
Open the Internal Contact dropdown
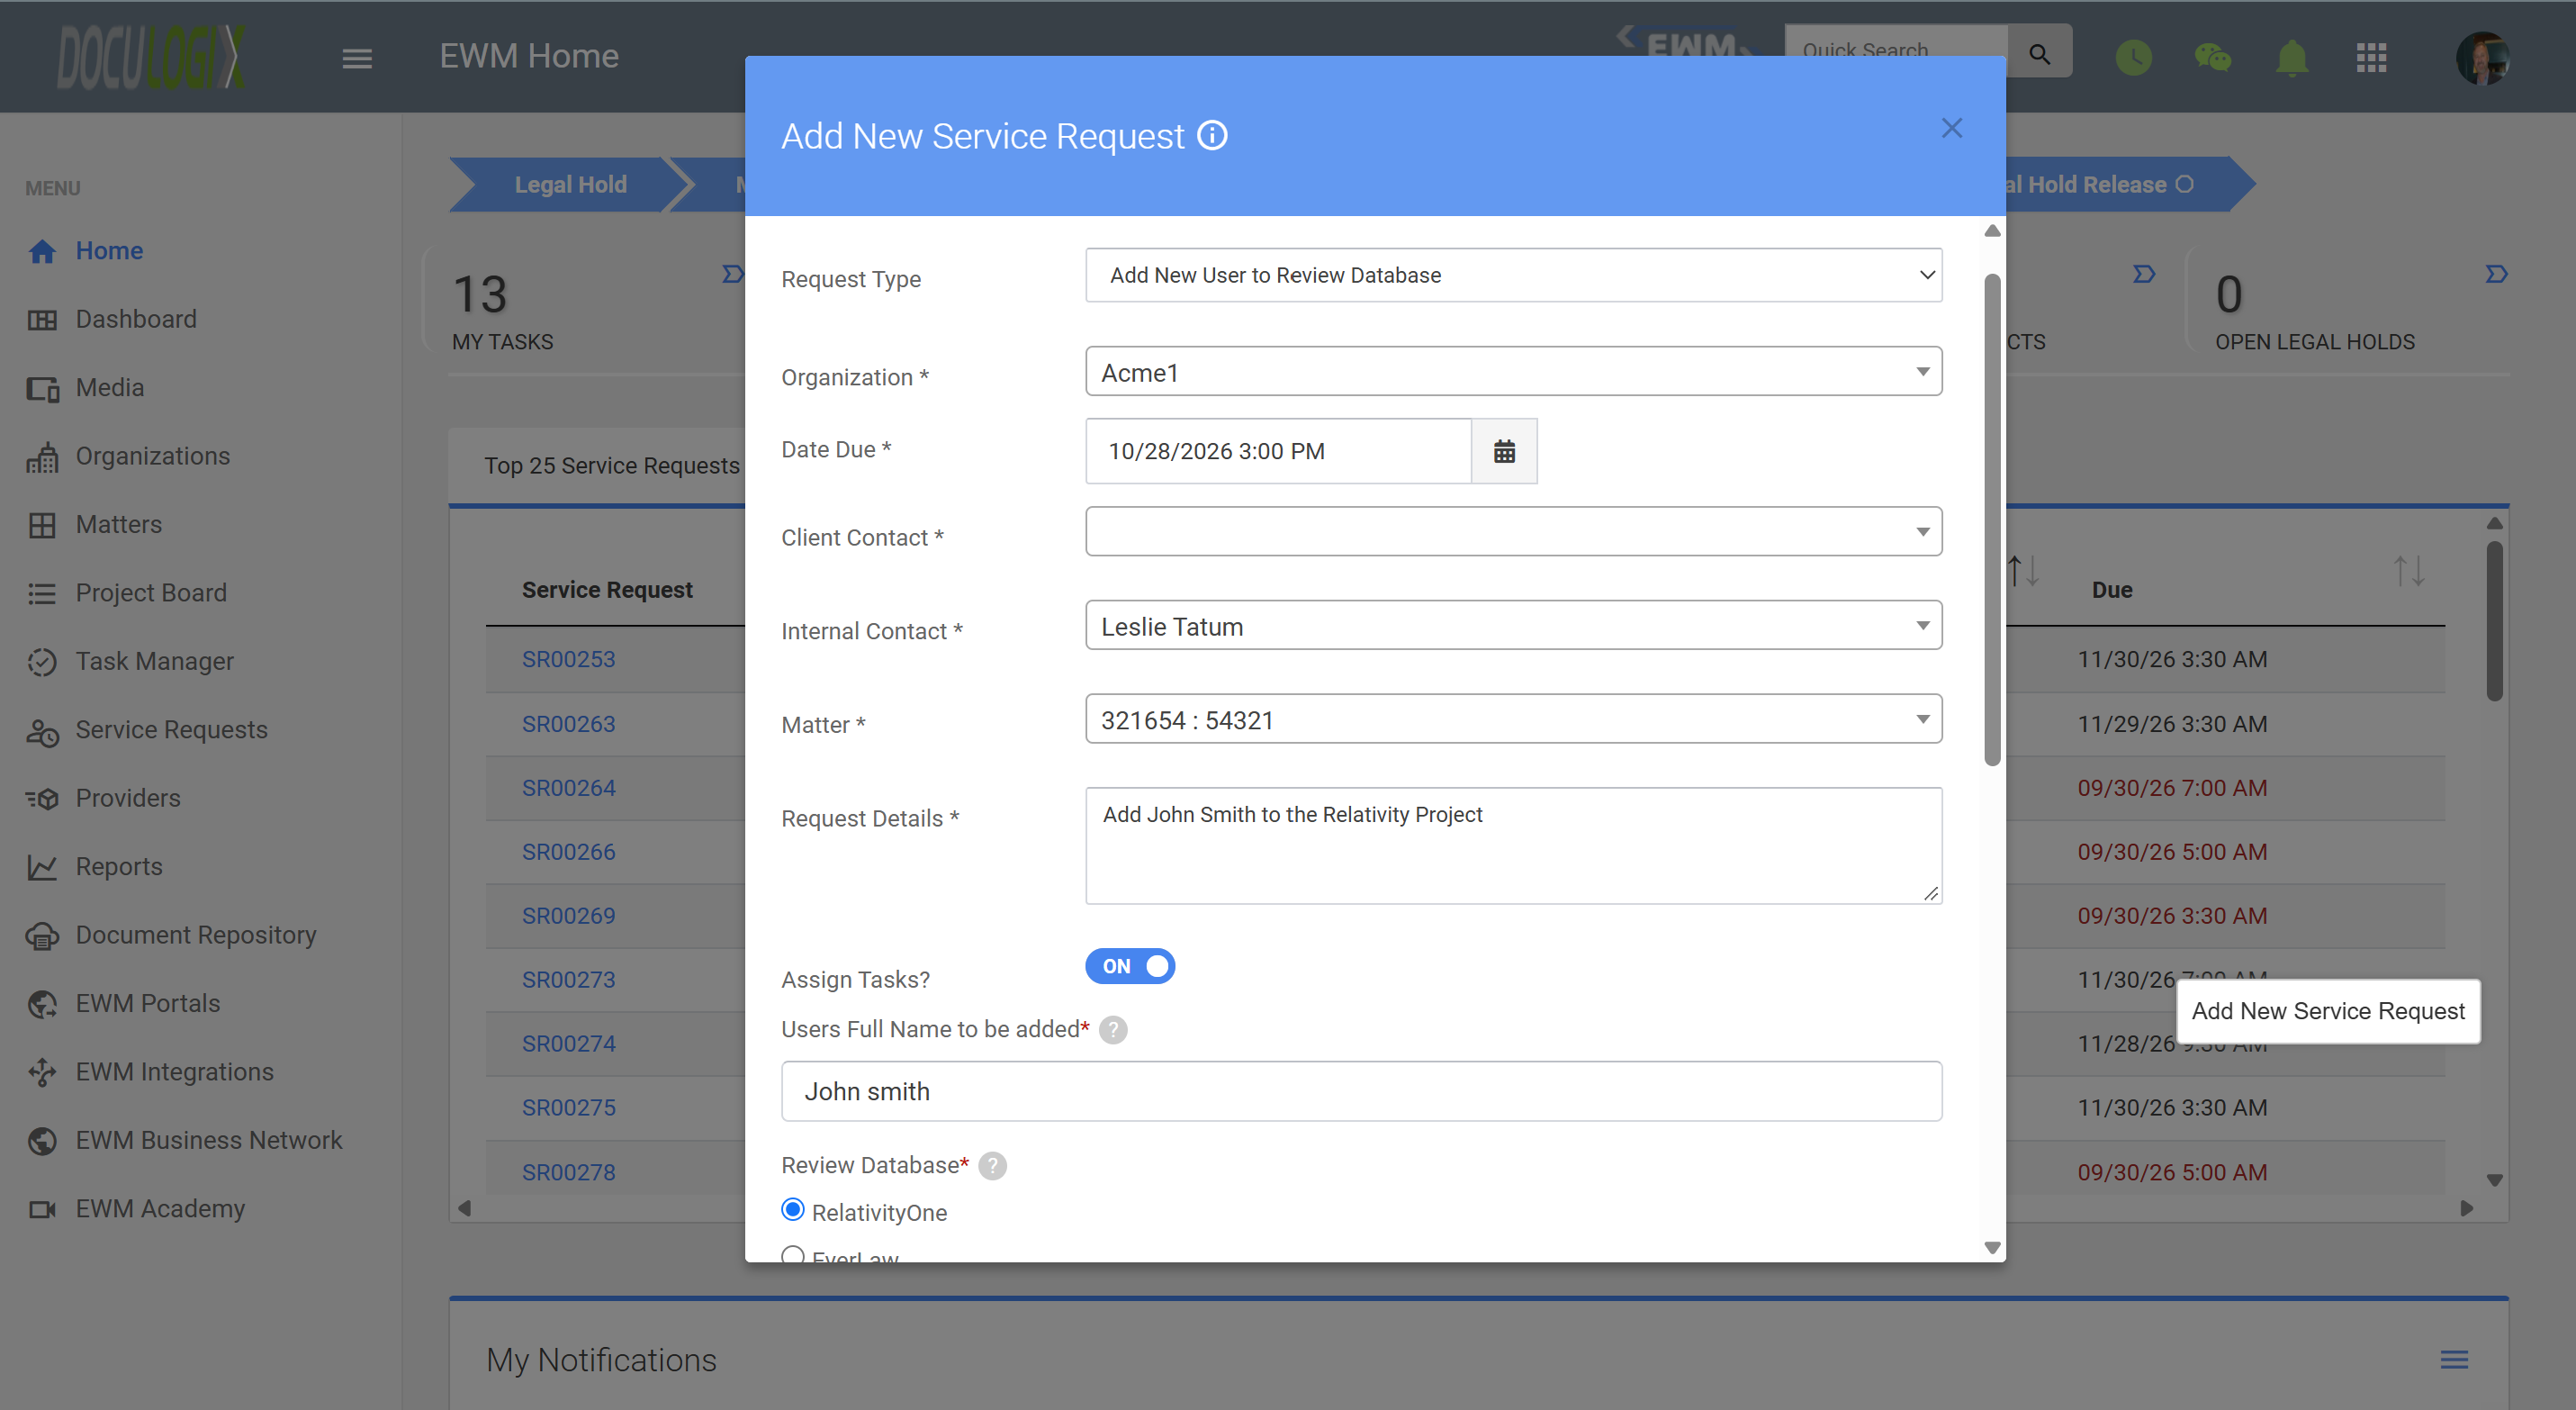1513,626
